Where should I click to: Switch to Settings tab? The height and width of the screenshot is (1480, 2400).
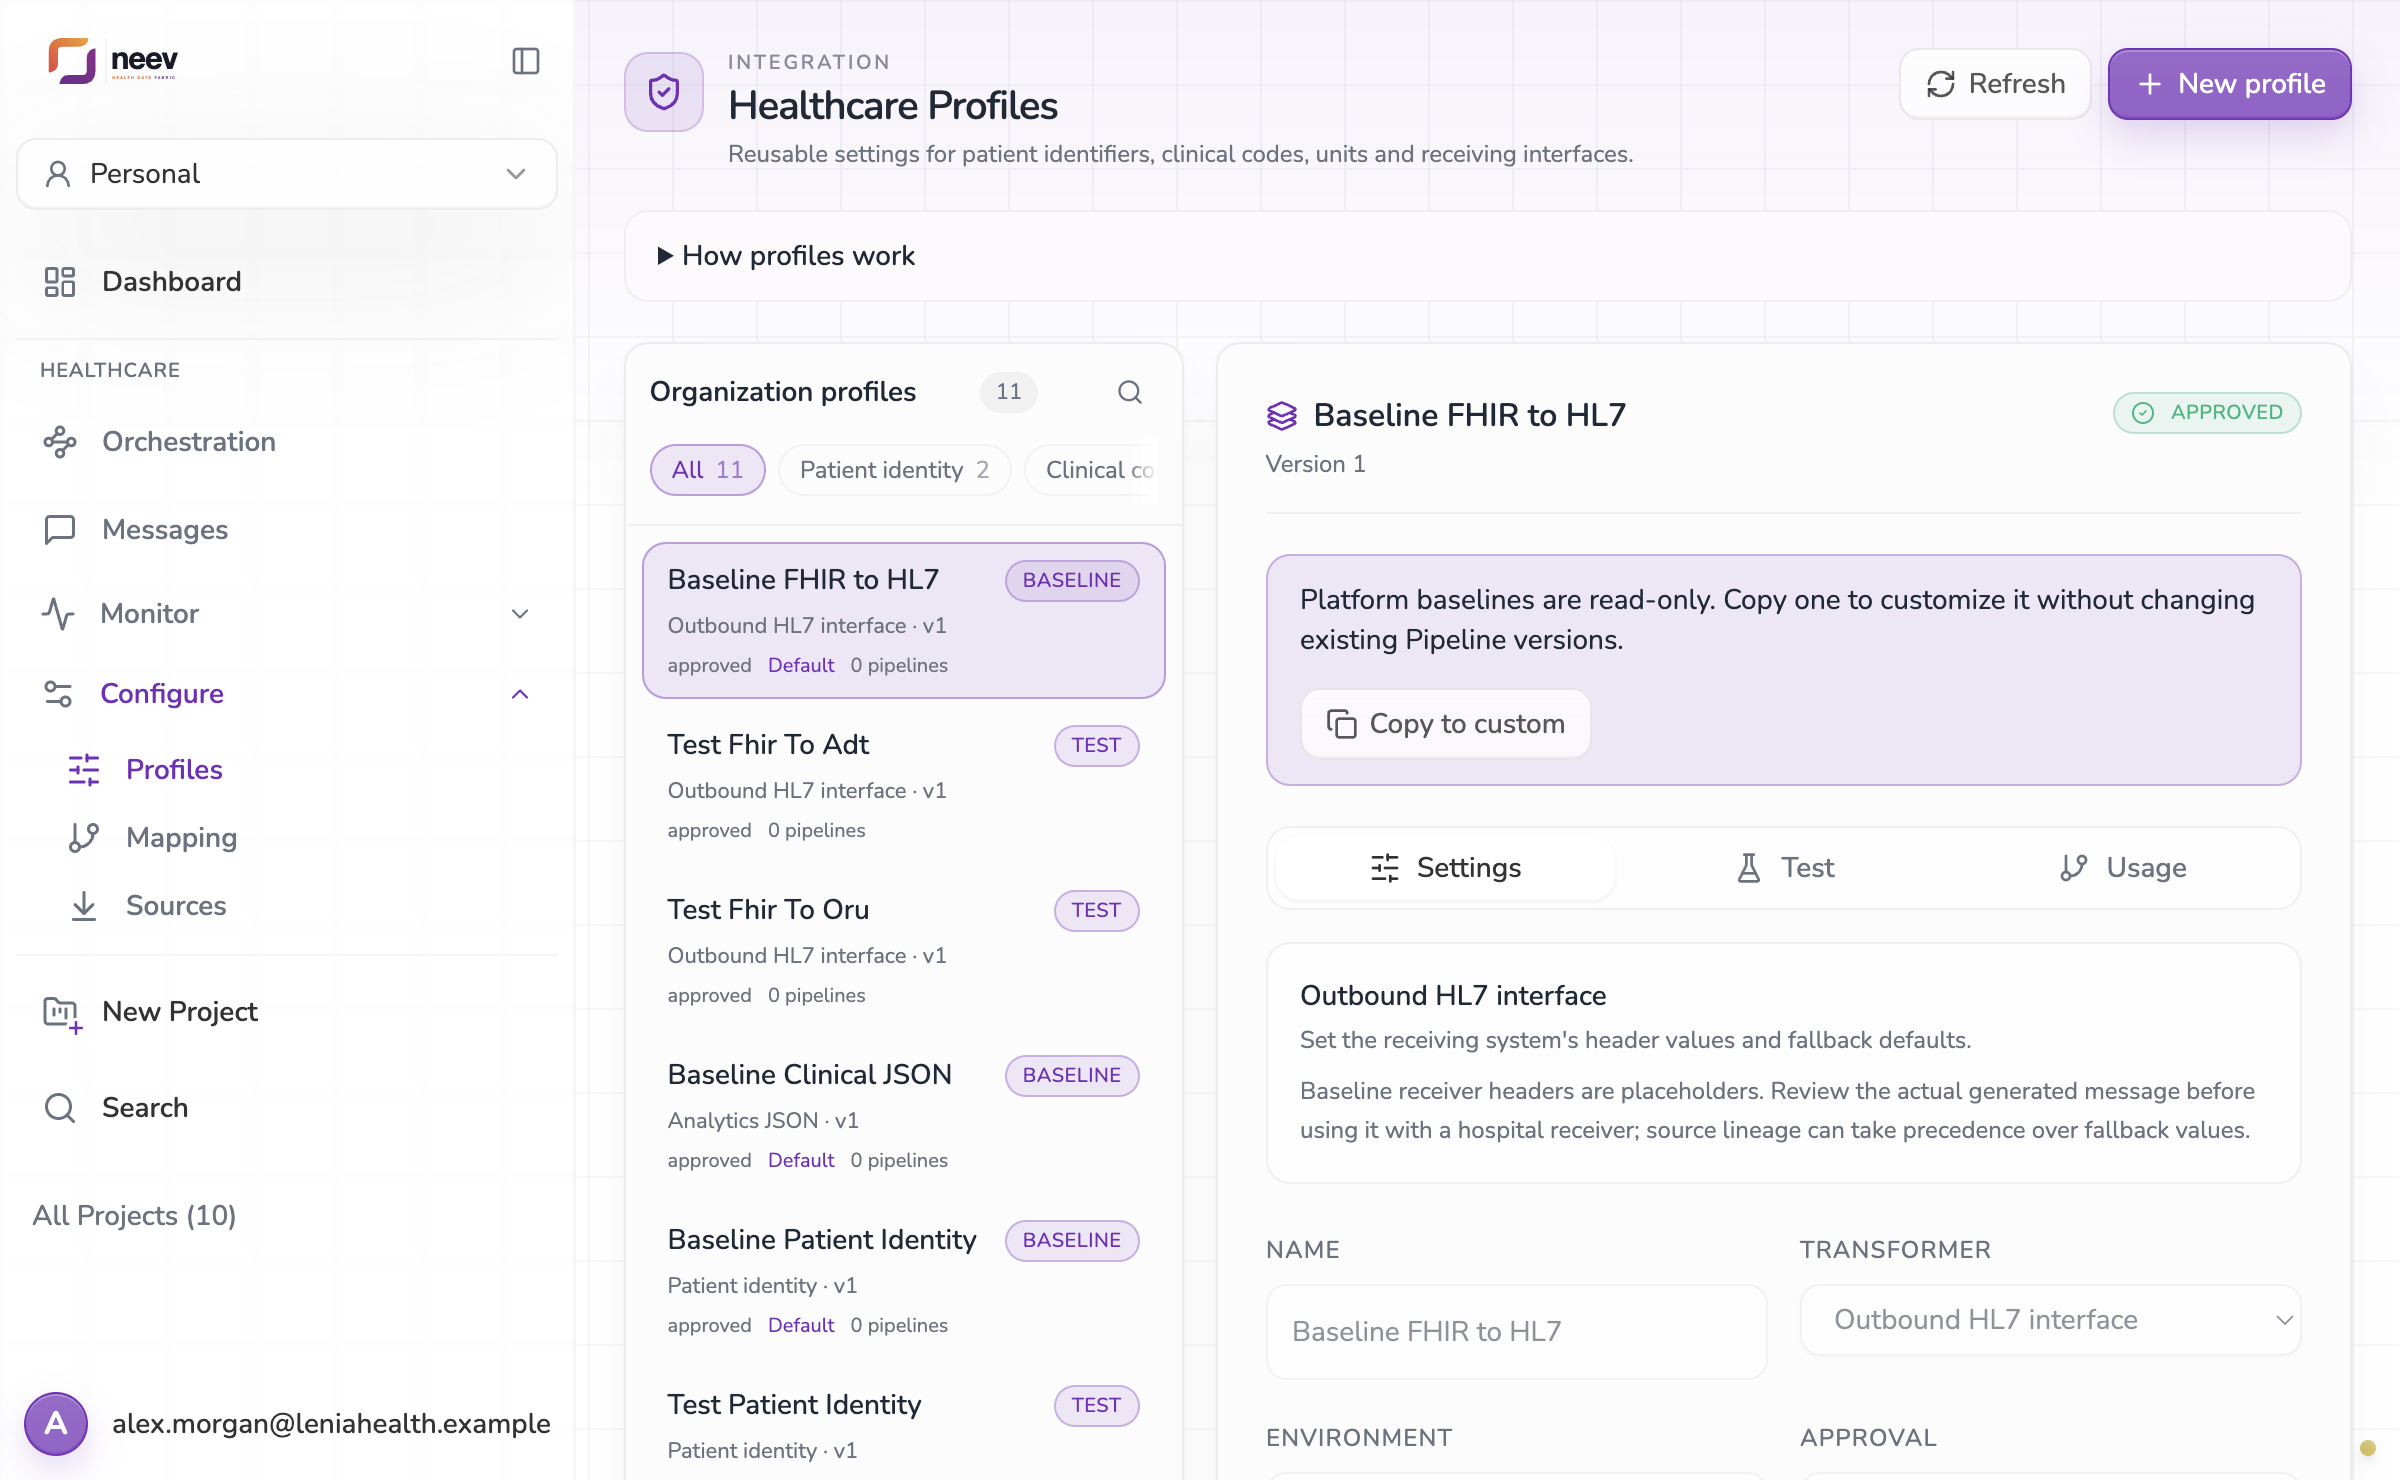pyautogui.click(x=1445, y=868)
